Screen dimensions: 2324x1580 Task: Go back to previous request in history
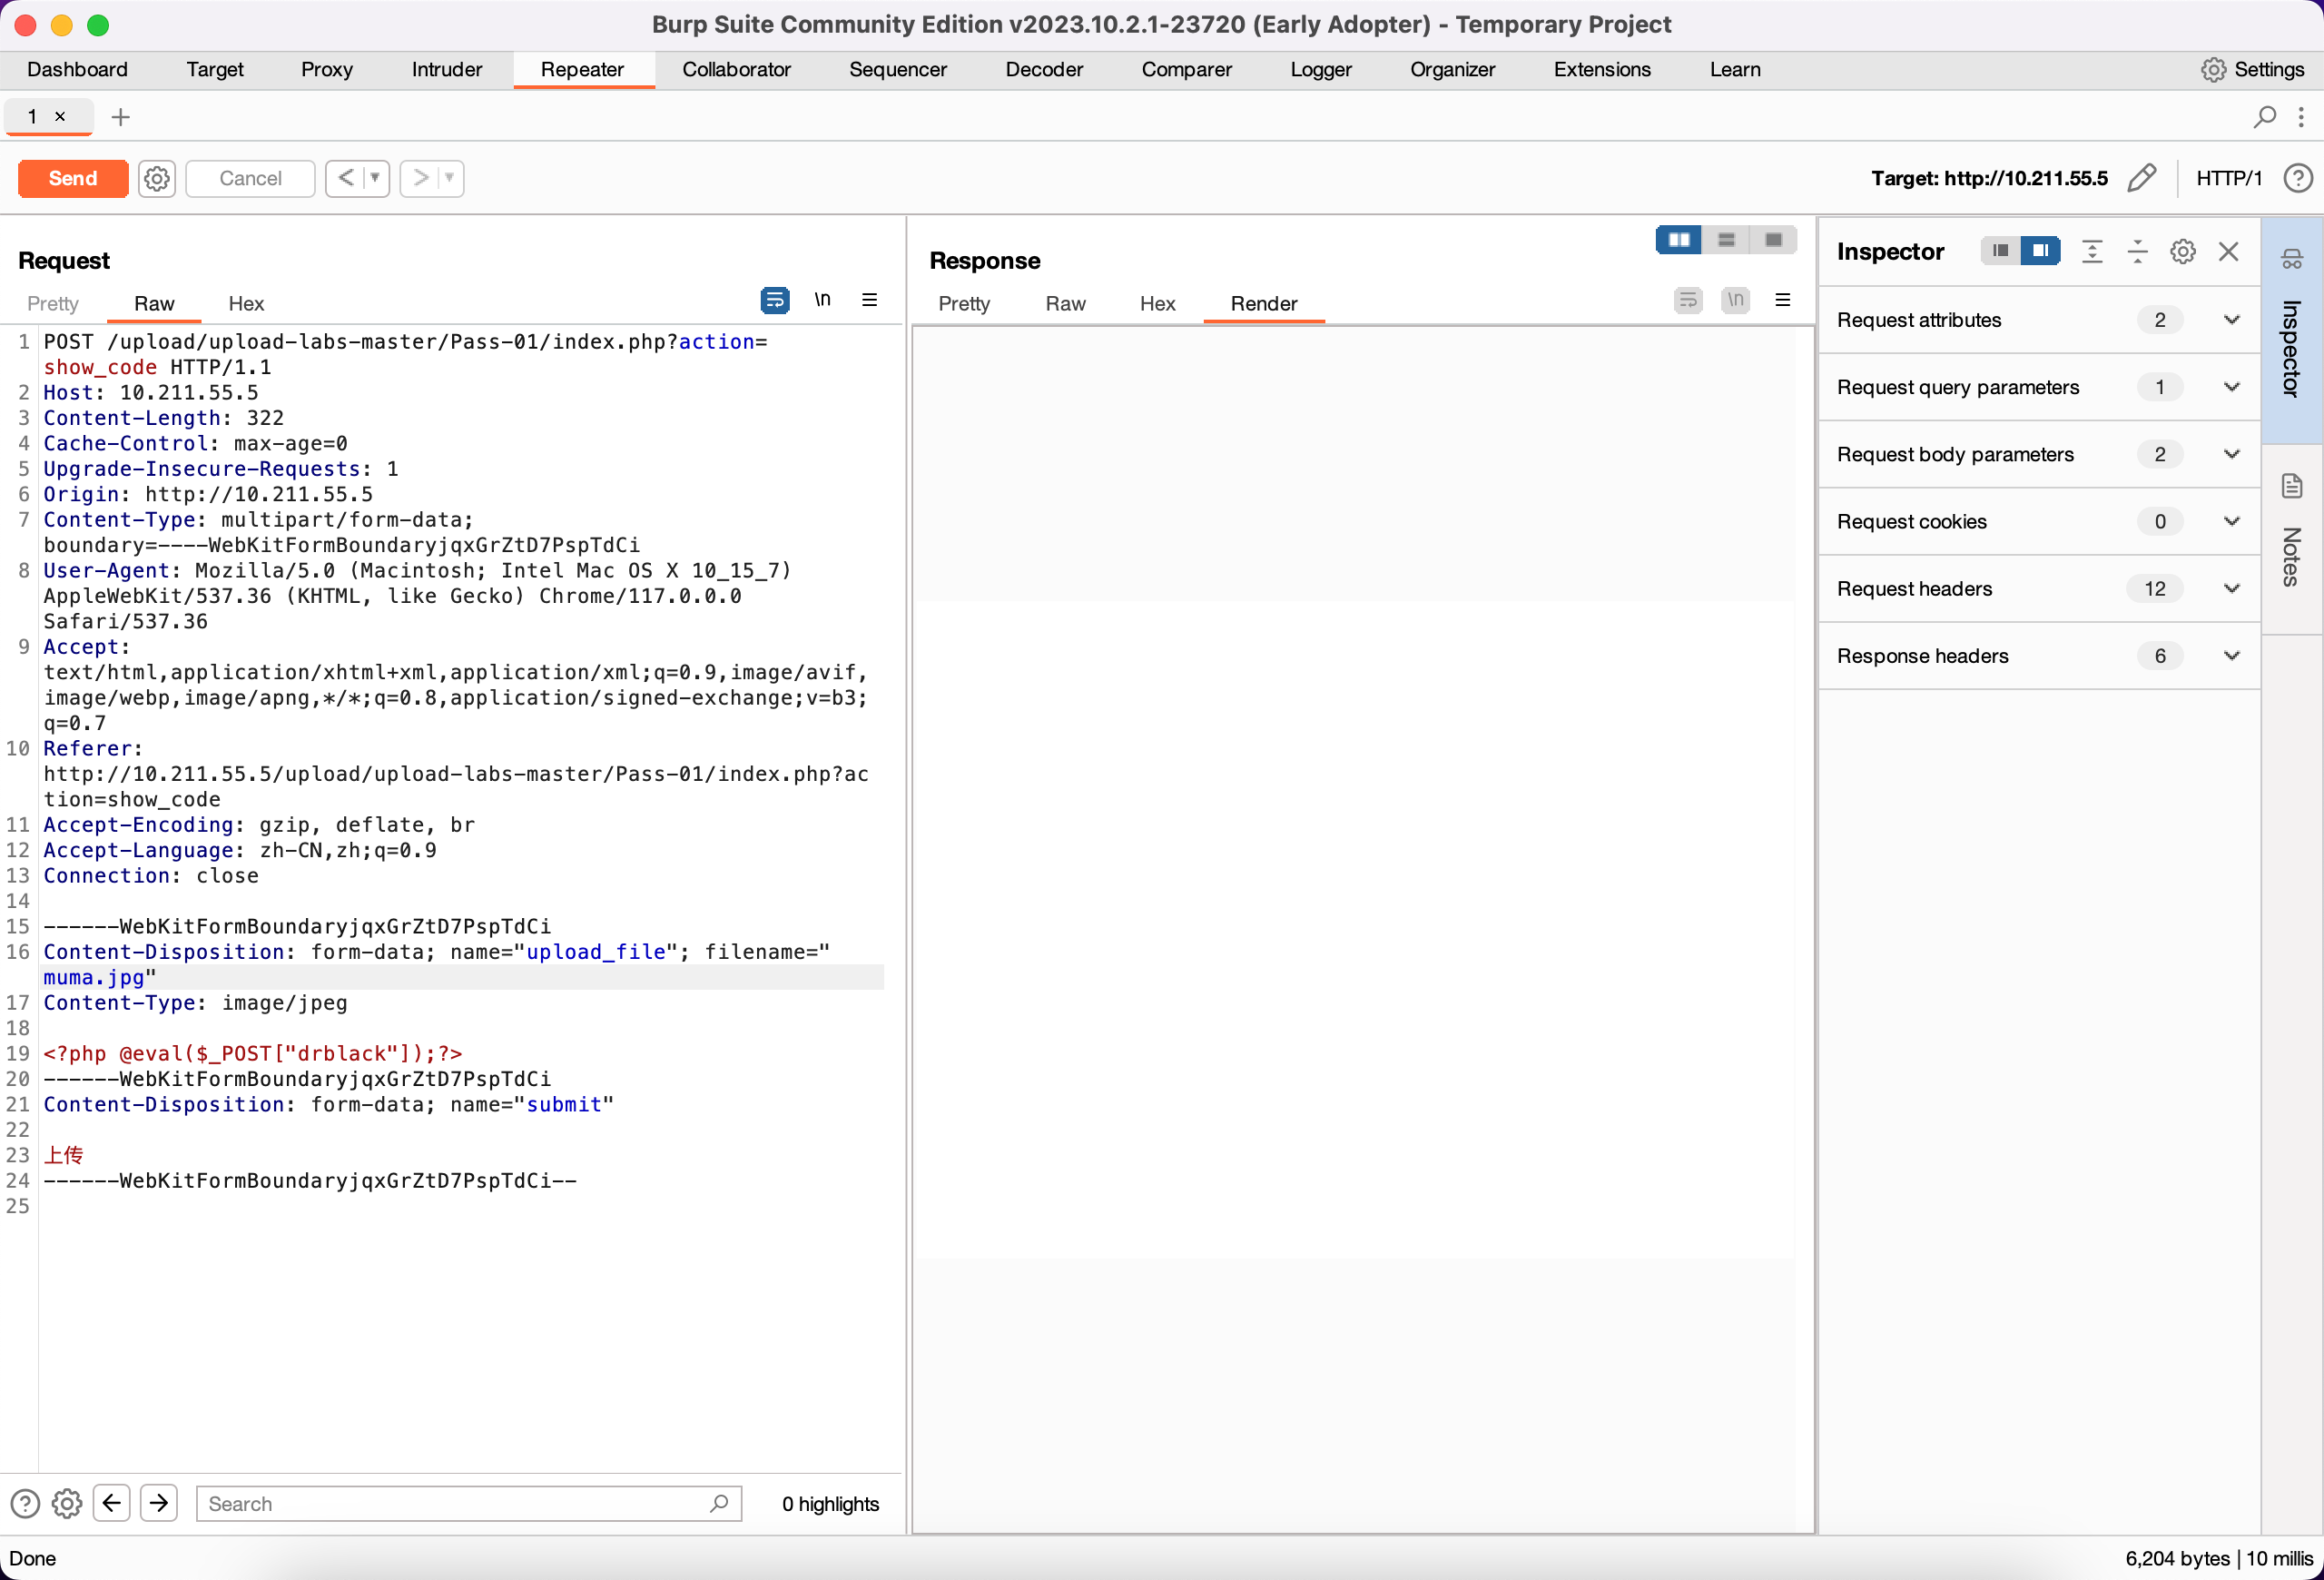click(x=345, y=178)
